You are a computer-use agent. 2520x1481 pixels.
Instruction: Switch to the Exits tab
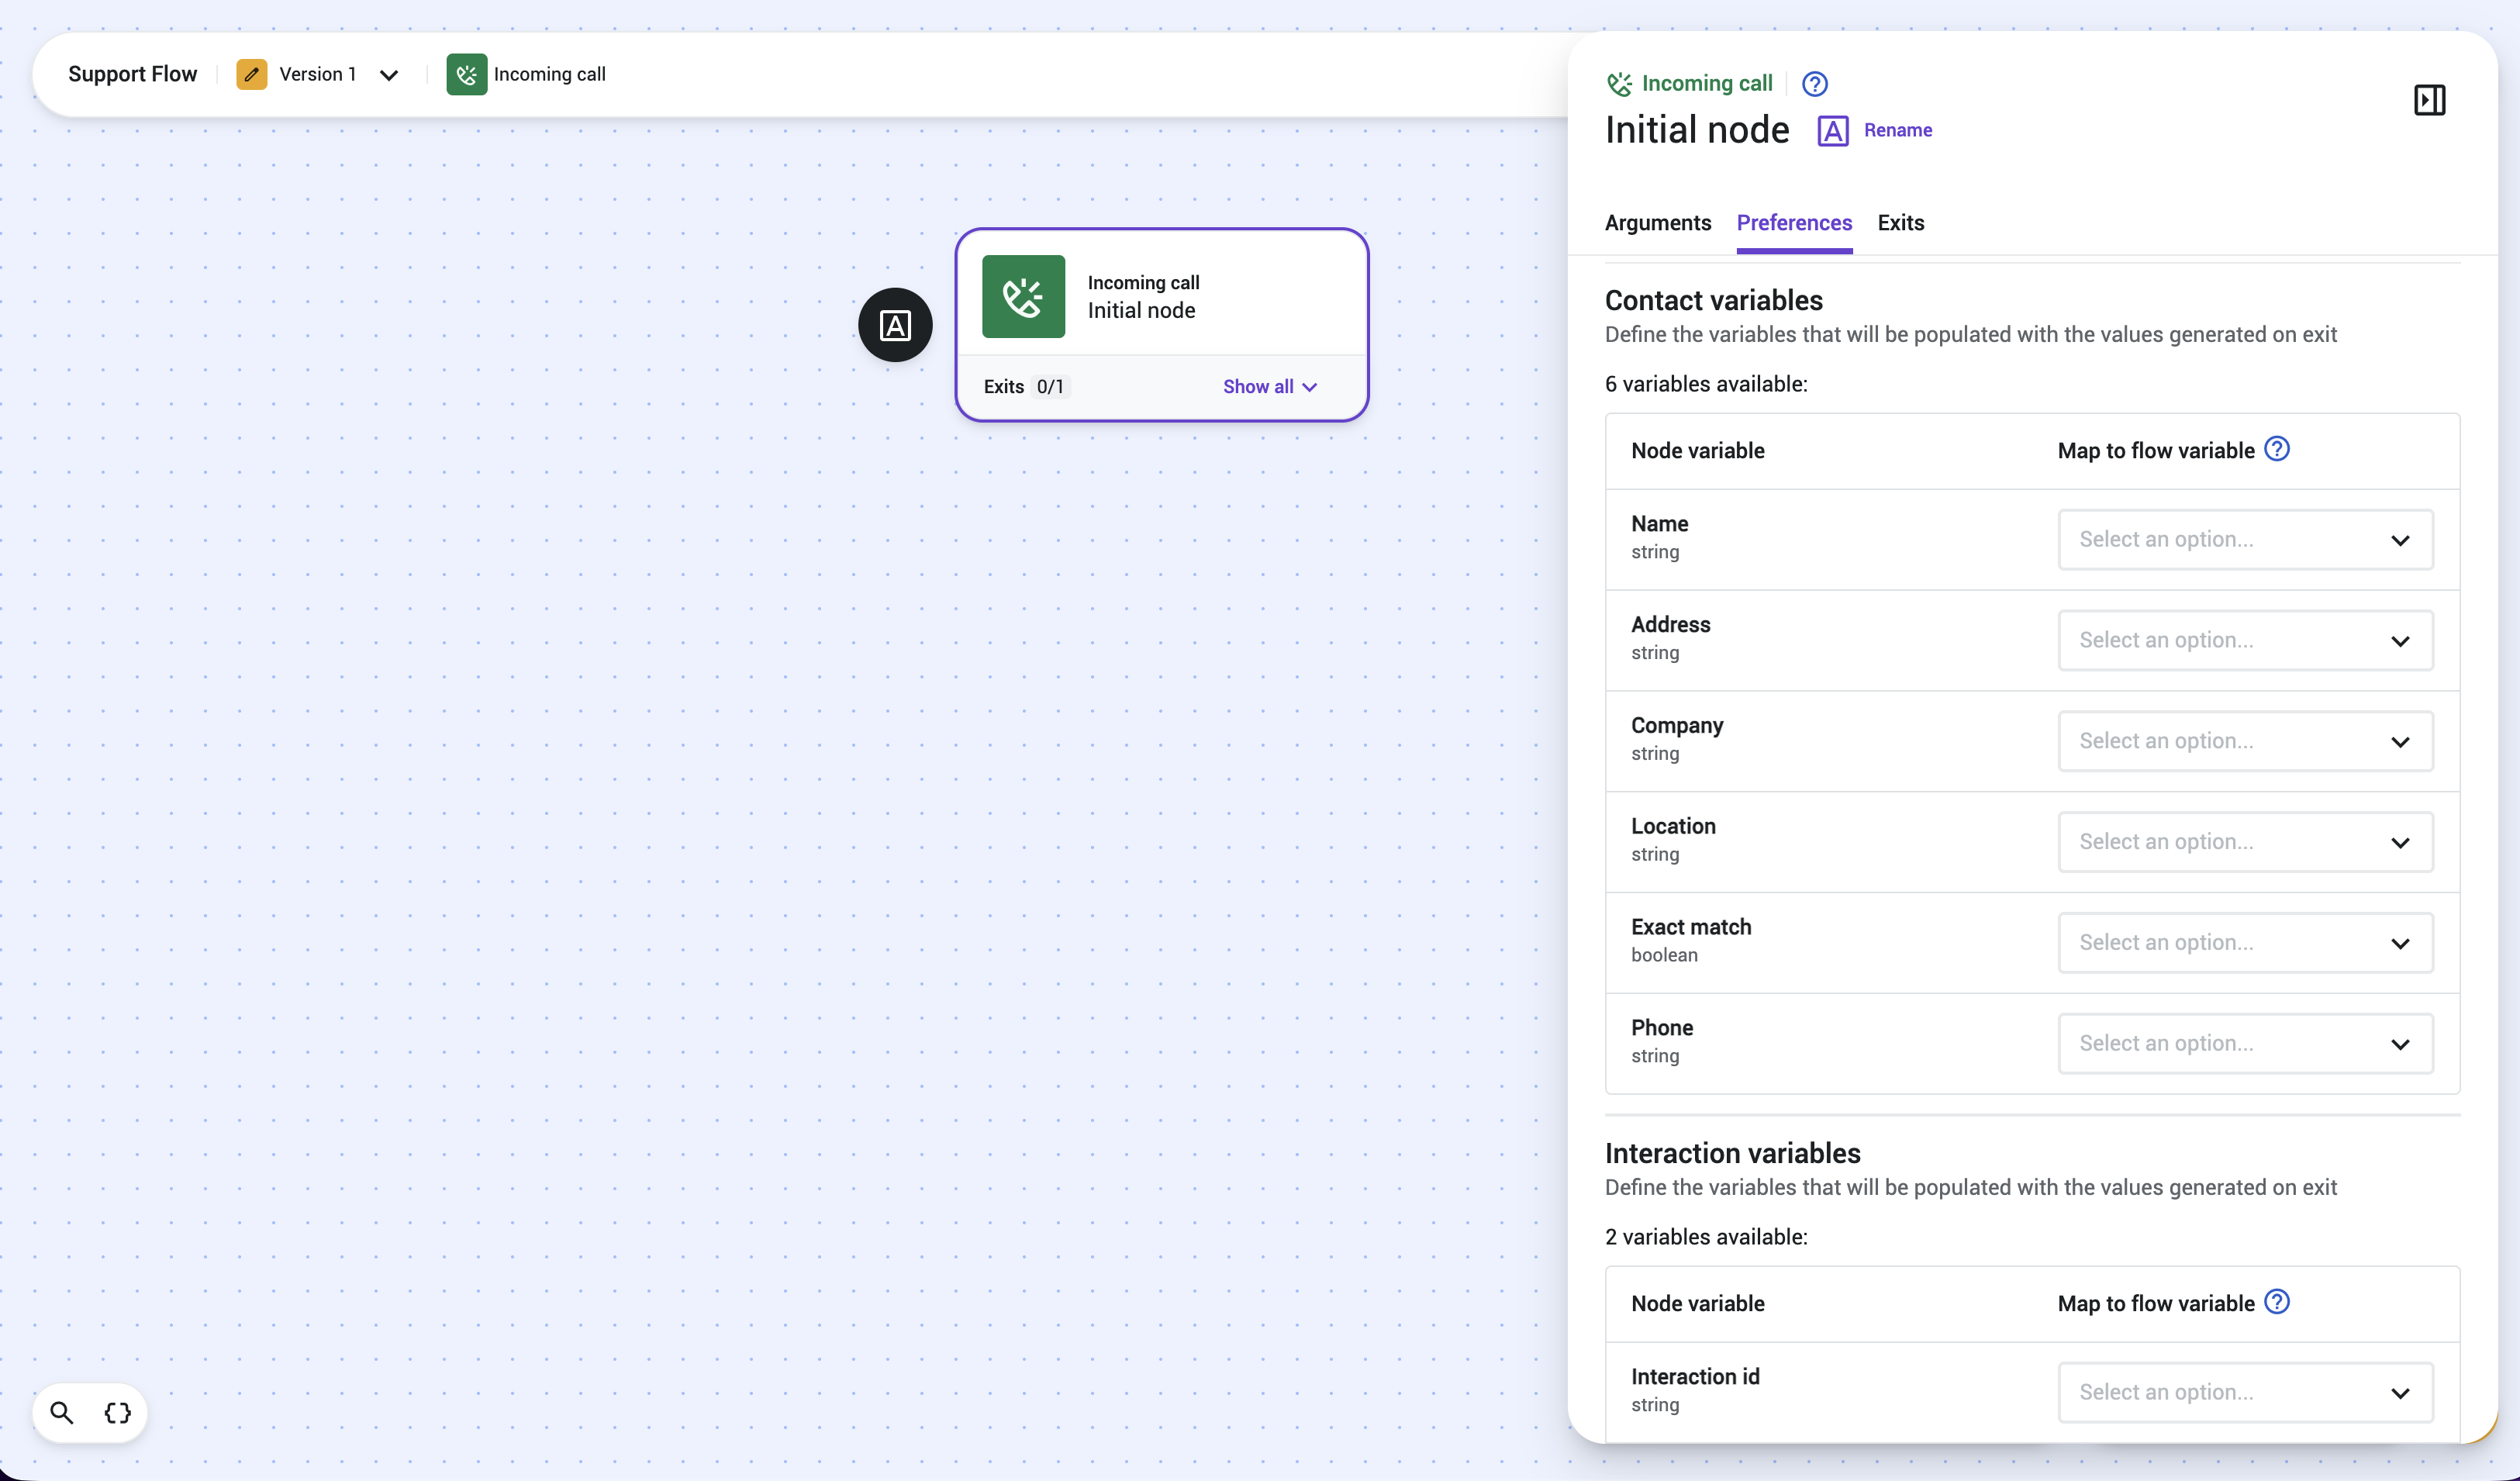coord(1900,223)
